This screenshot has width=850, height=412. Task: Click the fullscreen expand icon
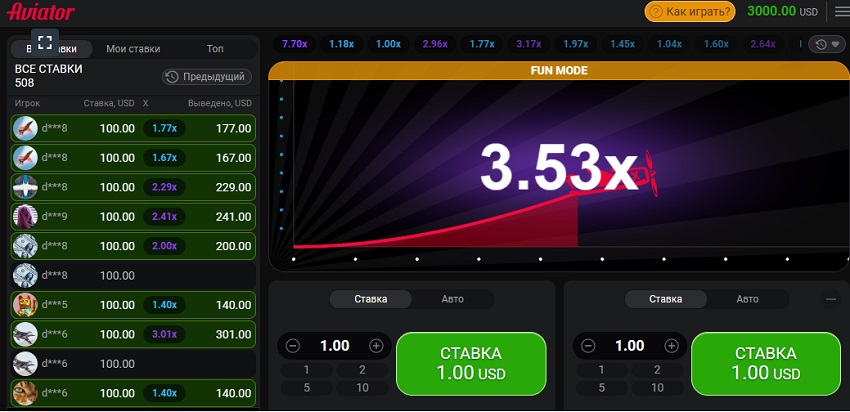pyautogui.click(x=45, y=42)
